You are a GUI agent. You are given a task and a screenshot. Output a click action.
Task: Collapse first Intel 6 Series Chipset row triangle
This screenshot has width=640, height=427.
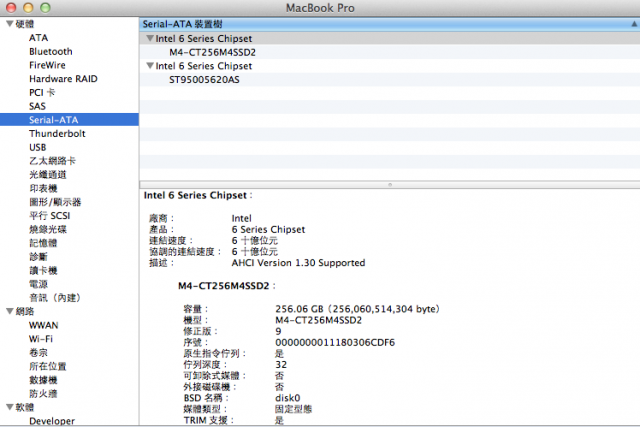coord(150,38)
